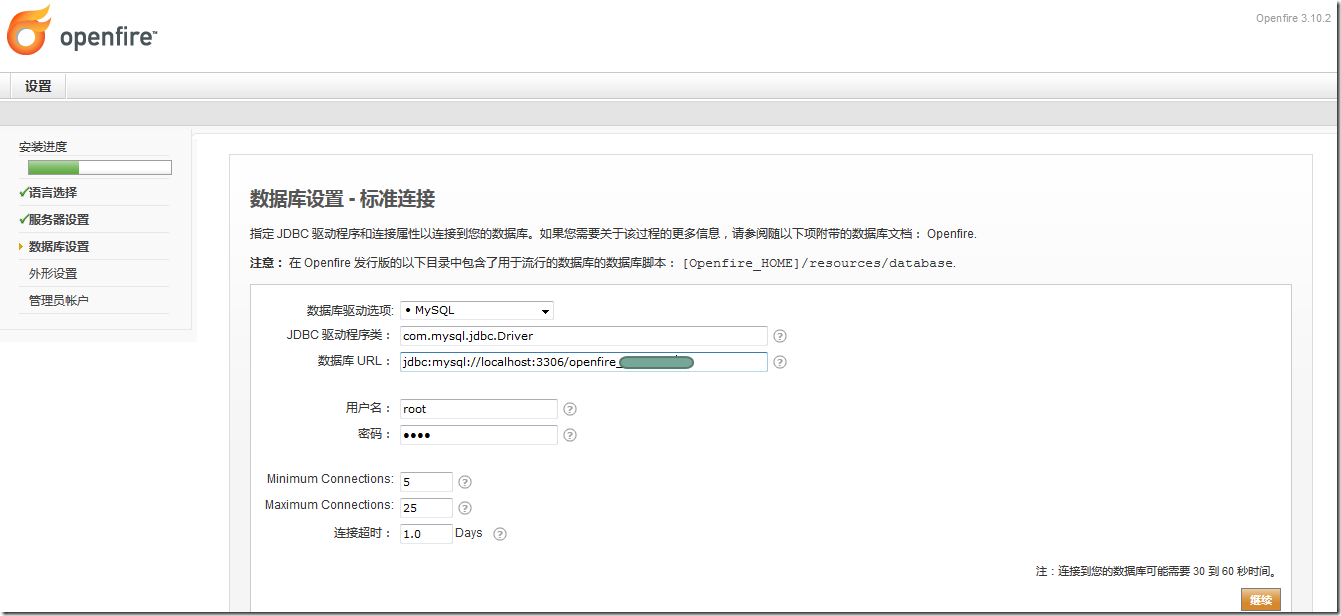Click heading 数据库设置 - 标准连接
Image resolution: width=1341 pixels, height=616 pixels.
(342, 199)
